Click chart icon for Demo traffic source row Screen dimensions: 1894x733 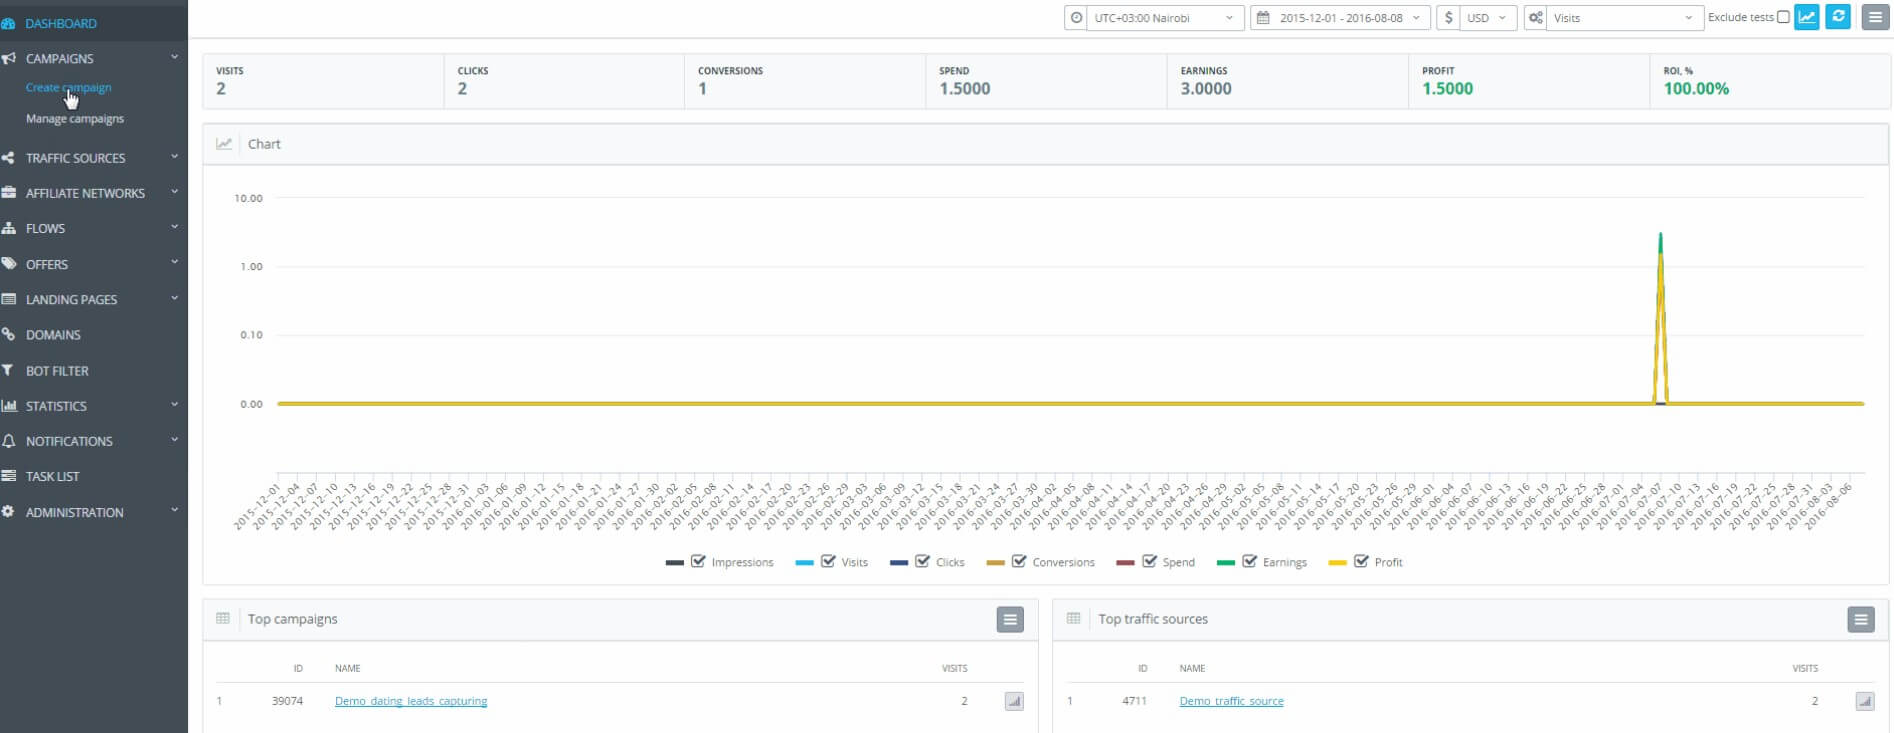pyautogui.click(x=1864, y=702)
